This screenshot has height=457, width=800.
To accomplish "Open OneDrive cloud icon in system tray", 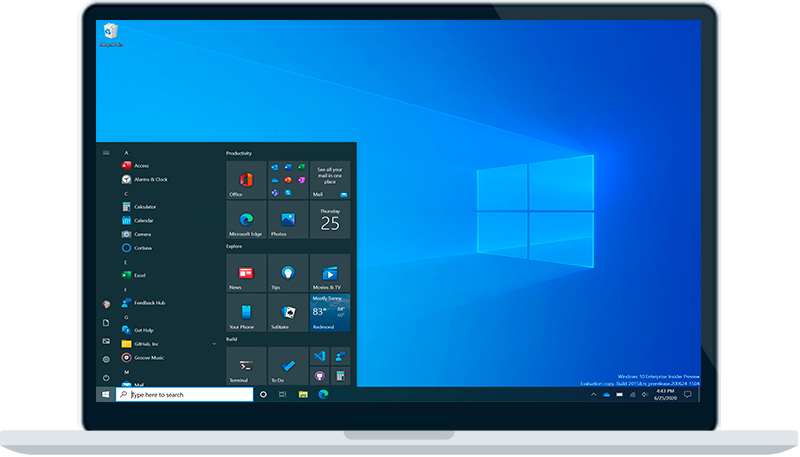I will pos(607,394).
